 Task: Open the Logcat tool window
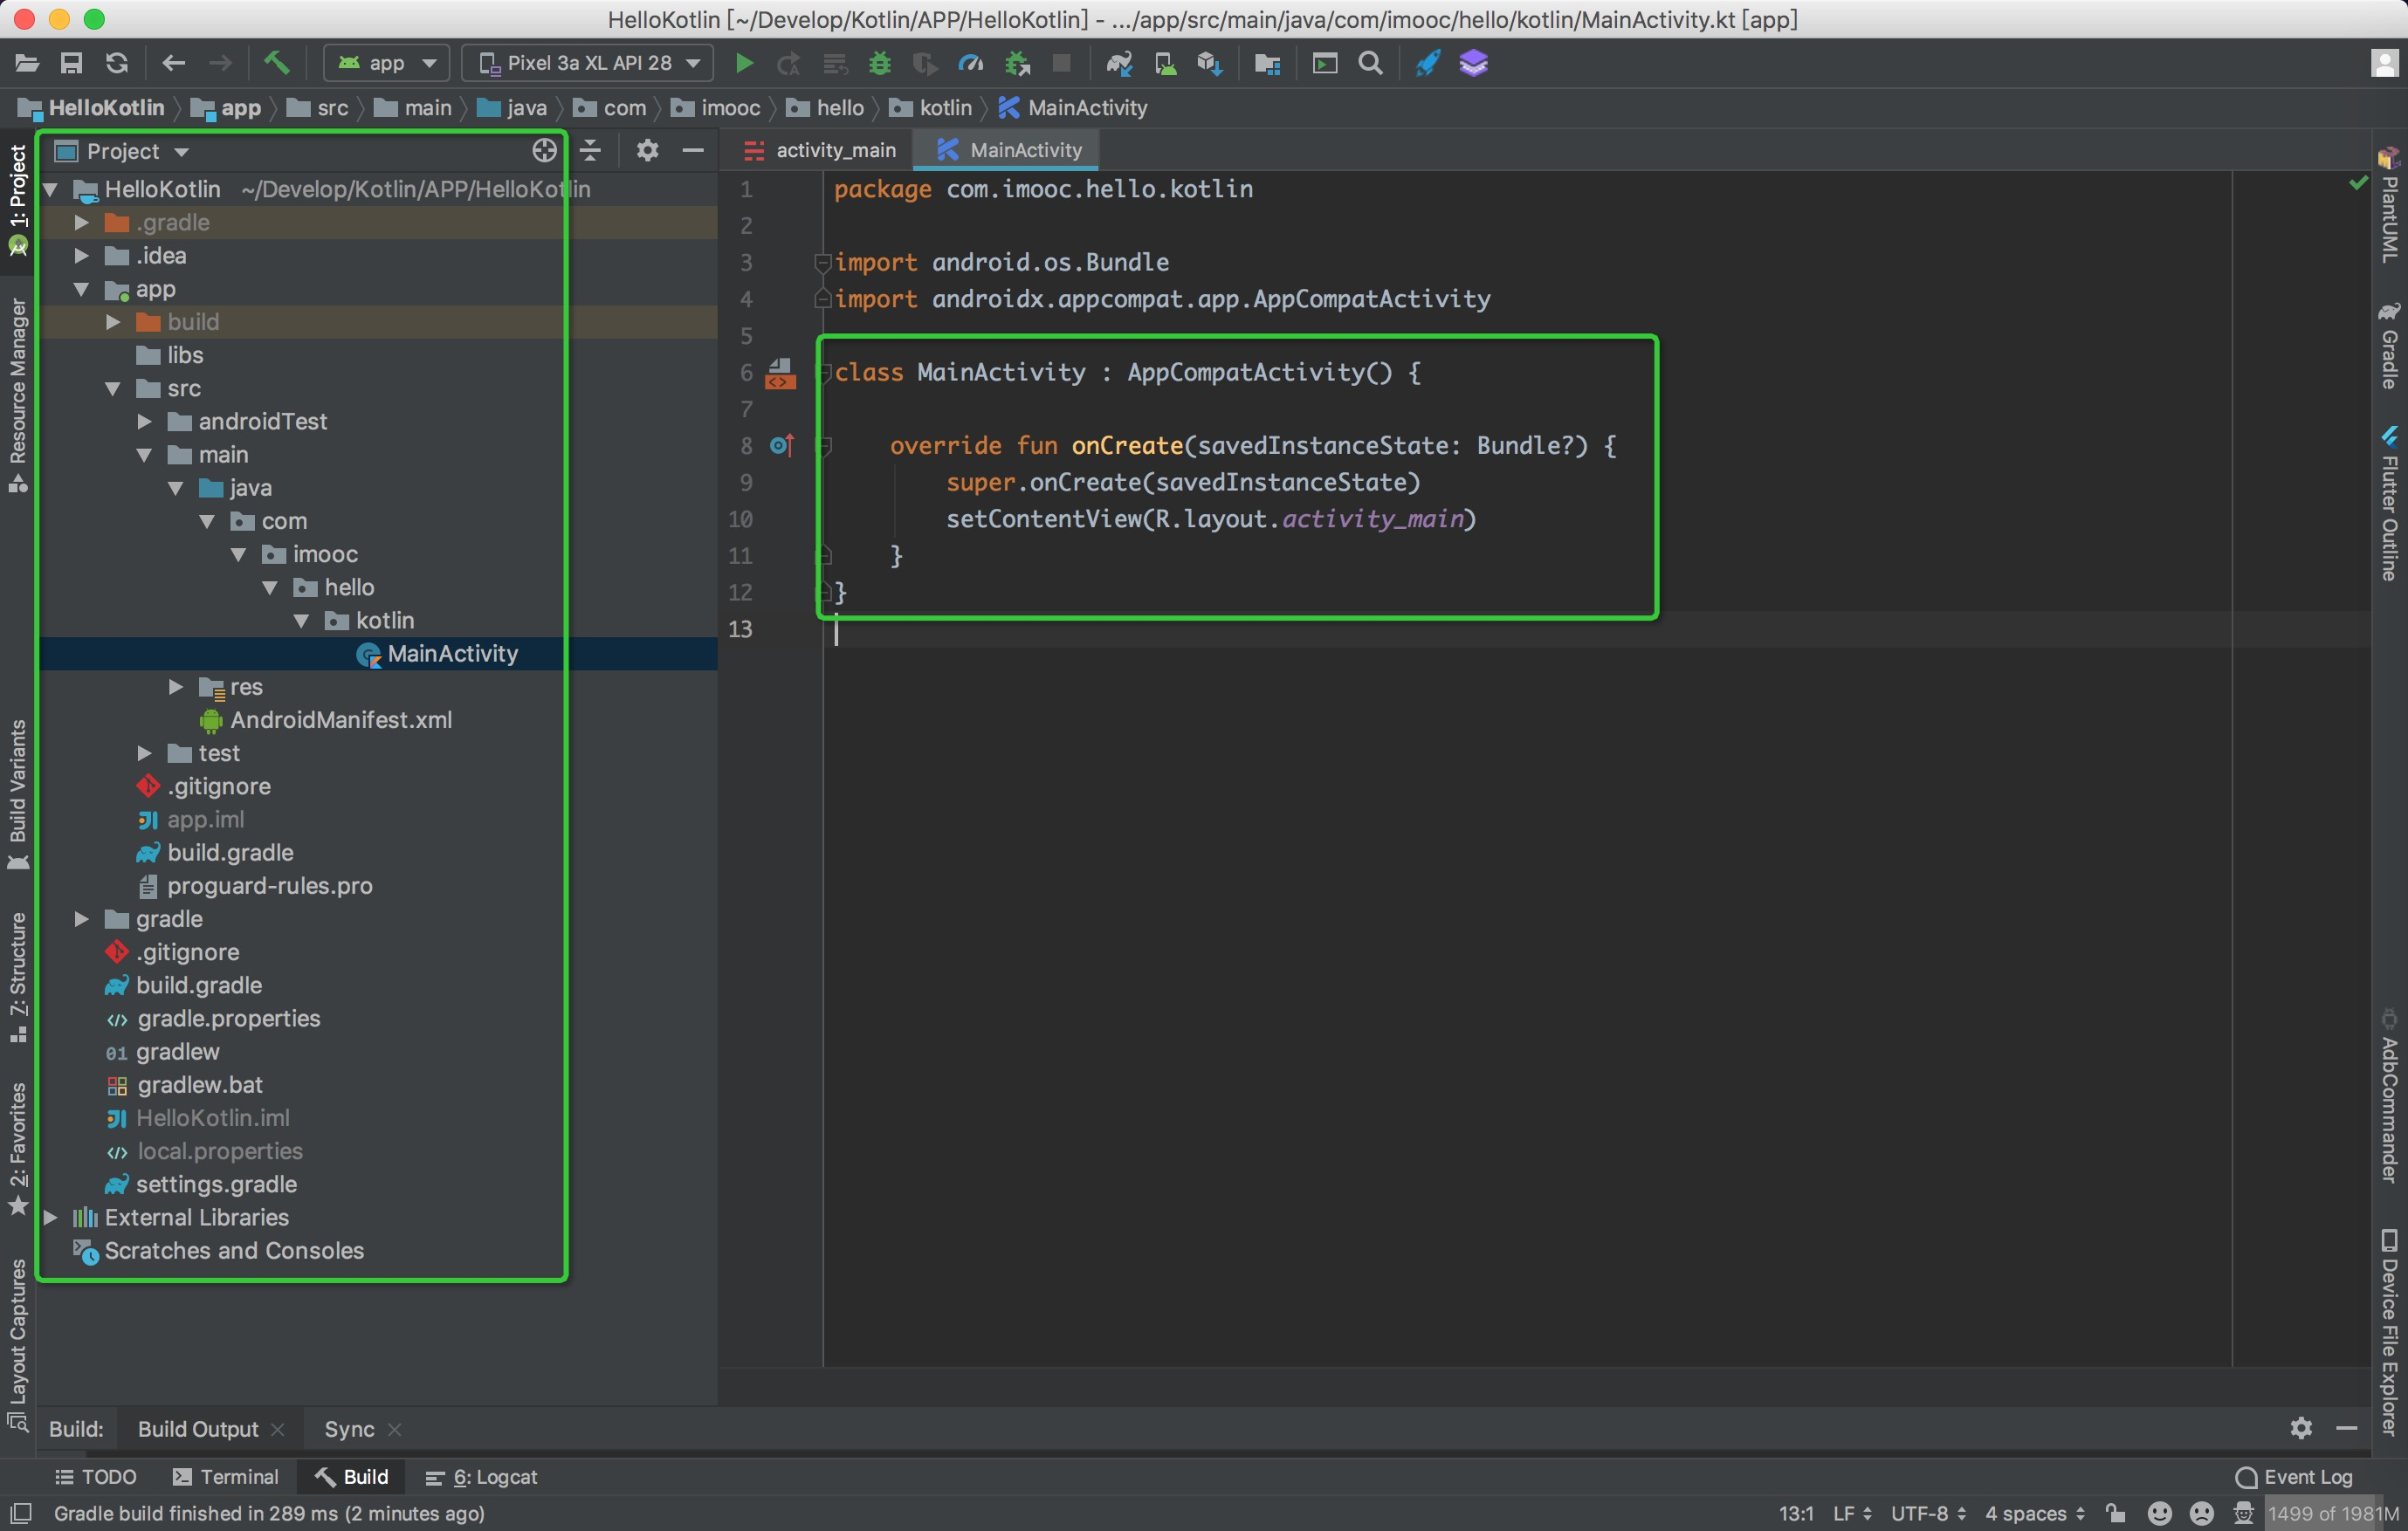coord(482,1477)
